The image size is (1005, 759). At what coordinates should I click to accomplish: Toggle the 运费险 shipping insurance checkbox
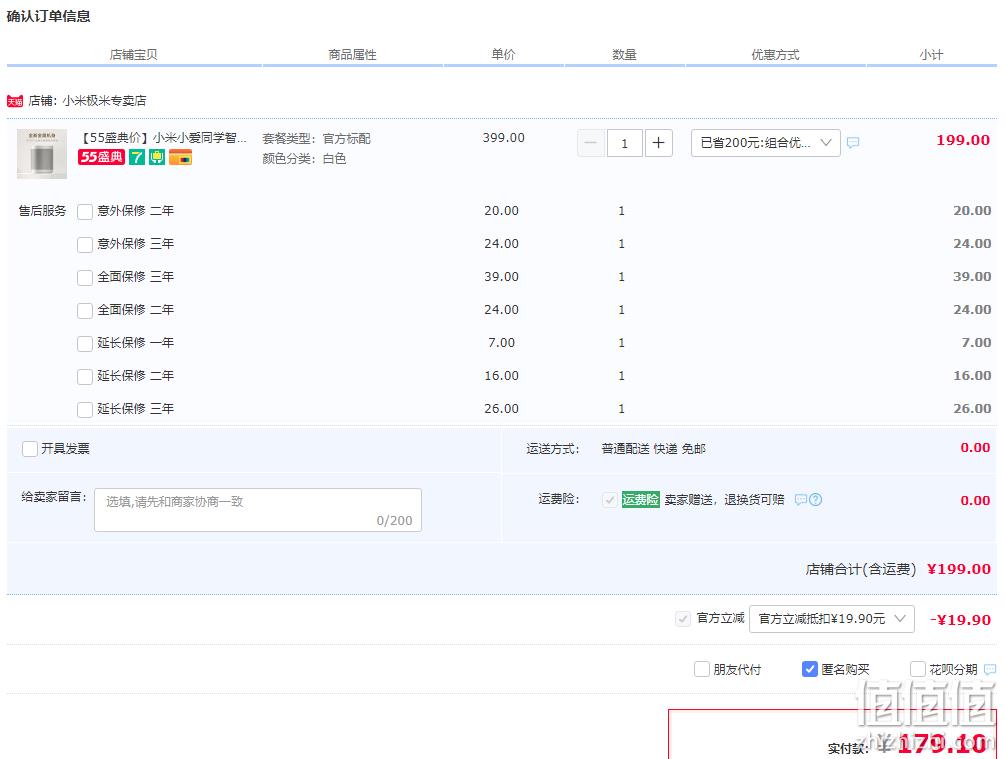(x=610, y=499)
